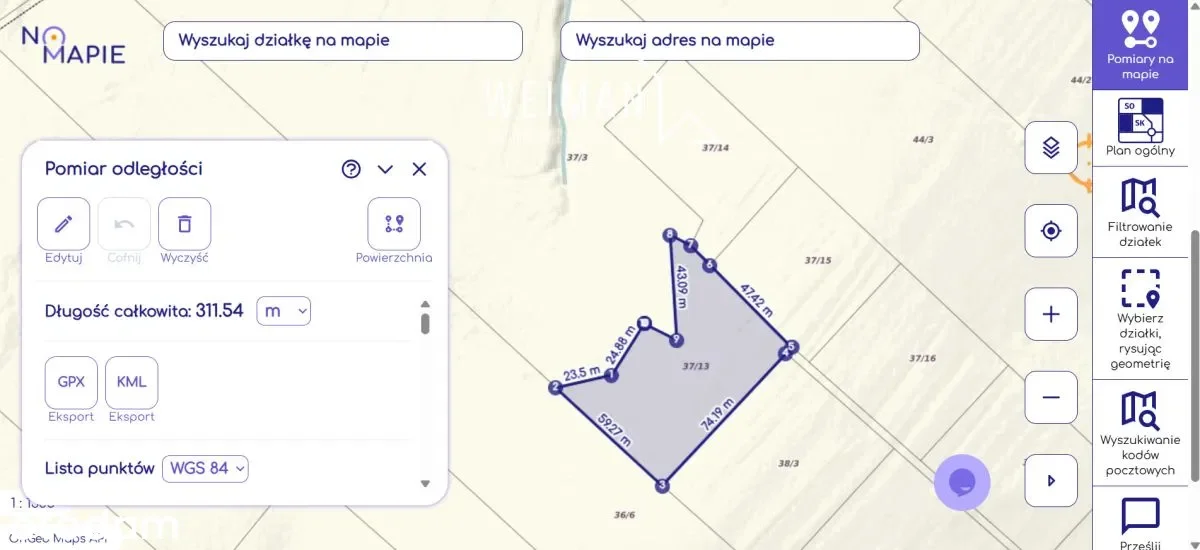This screenshot has height=550, width=1200.
Task: Export measurement as GPX
Action: tap(71, 382)
